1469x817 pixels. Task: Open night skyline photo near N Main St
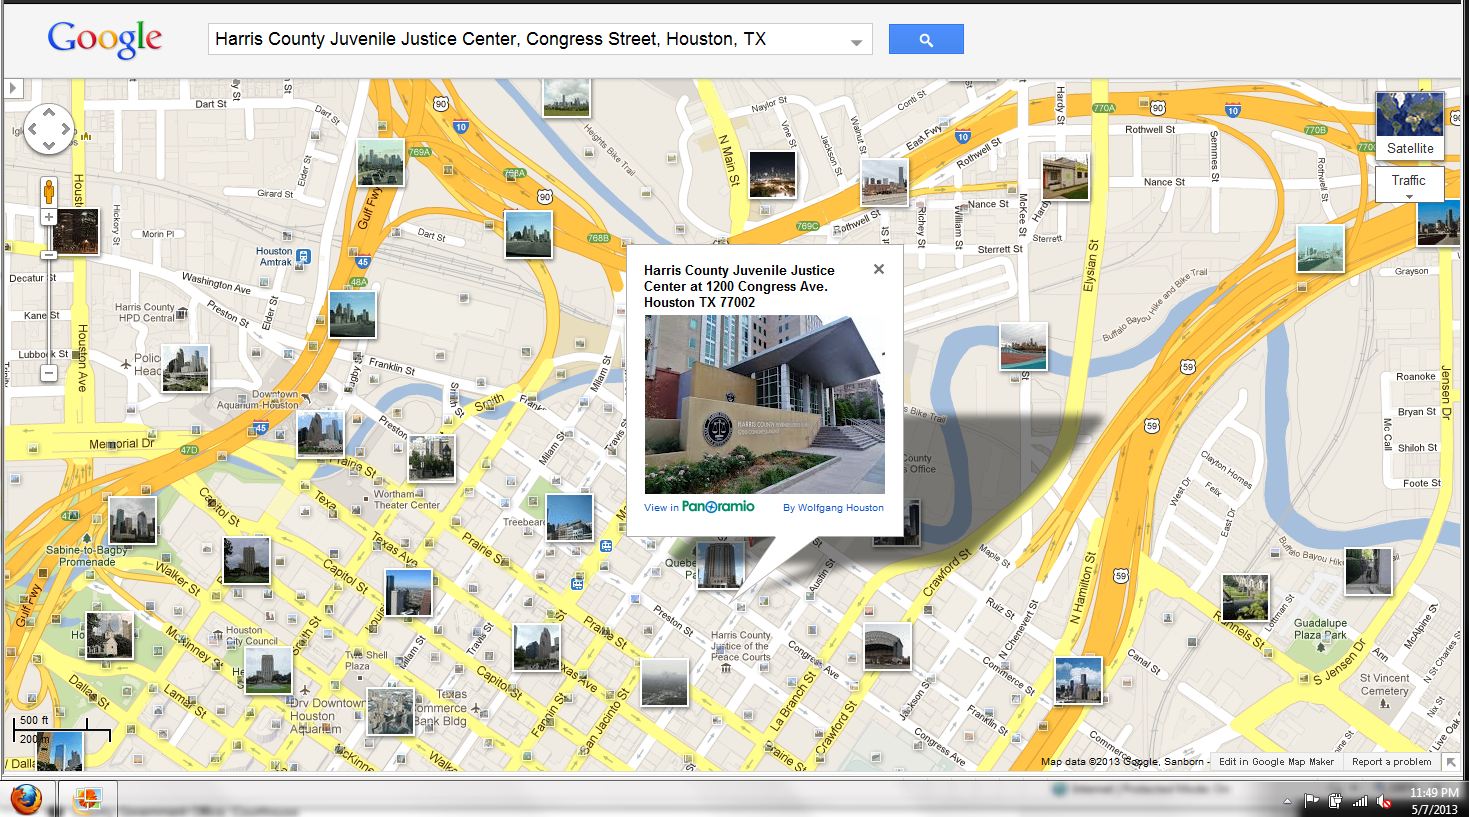pos(773,173)
